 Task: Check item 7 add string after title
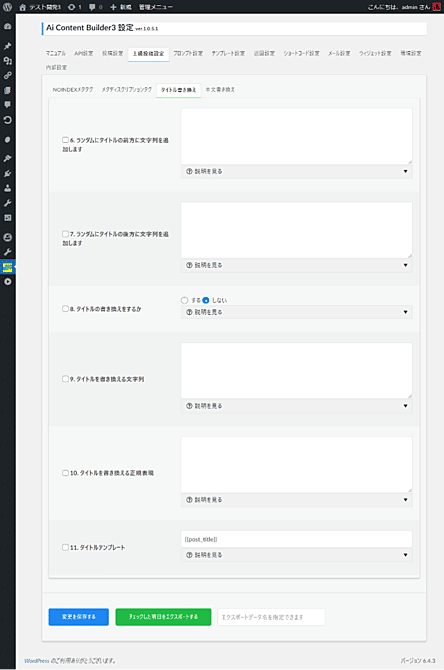(x=65, y=234)
